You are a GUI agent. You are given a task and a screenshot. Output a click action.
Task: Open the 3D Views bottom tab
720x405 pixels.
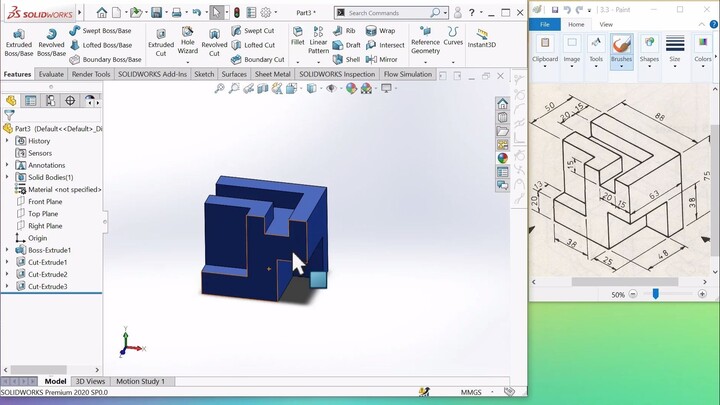pyautogui.click(x=90, y=381)
